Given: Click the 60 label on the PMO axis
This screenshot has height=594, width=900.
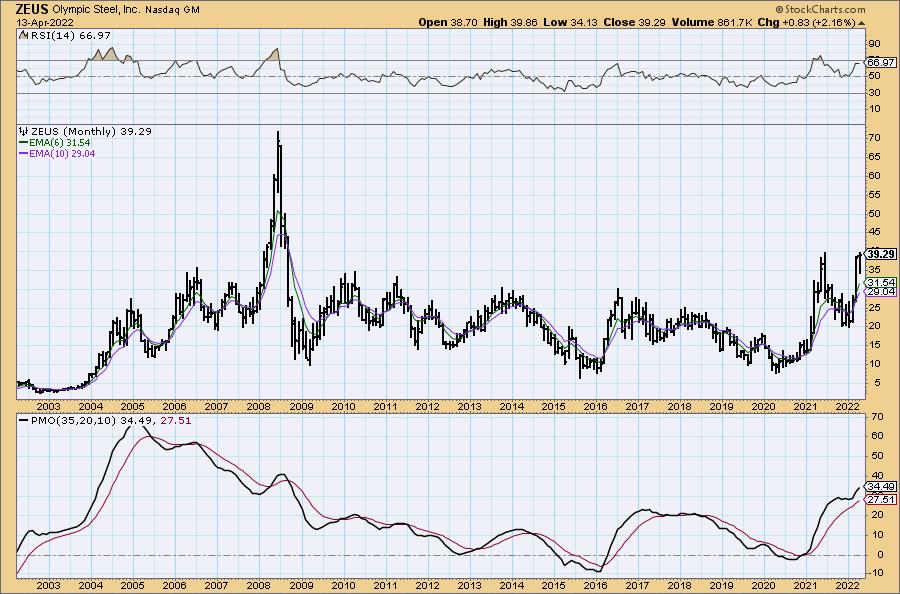Looking at the screenshot, I should 876,436.
